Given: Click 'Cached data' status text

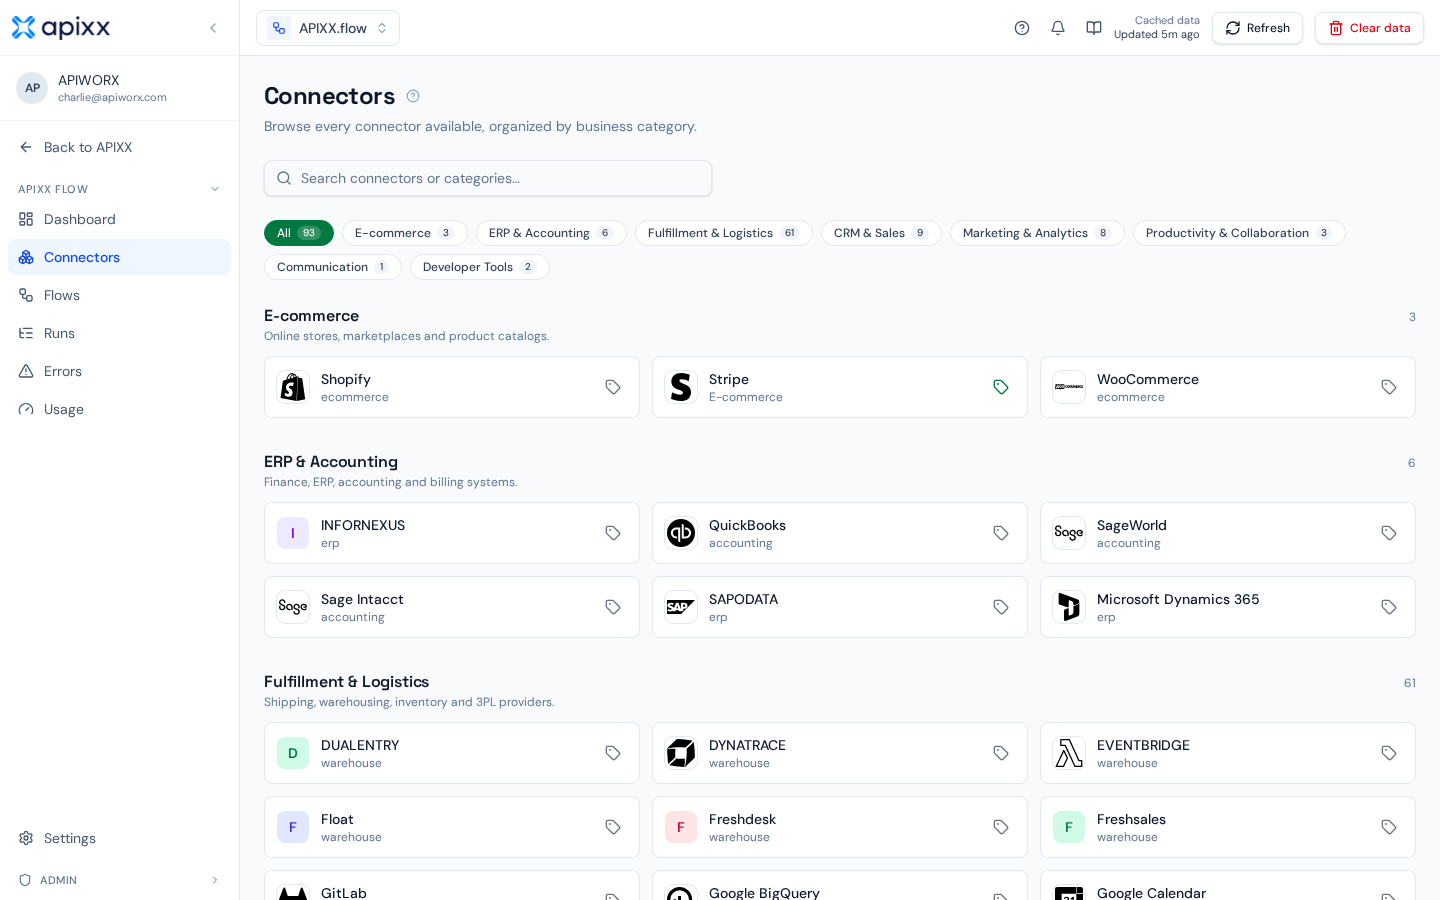Looking at the screenshot, I should pyautogui.click(x=1167, y=20).
